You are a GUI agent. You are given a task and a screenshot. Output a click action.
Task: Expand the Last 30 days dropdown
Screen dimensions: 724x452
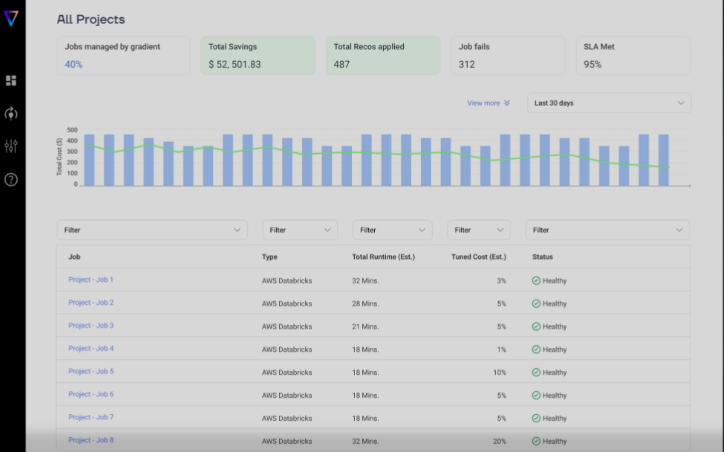point(608,103)
